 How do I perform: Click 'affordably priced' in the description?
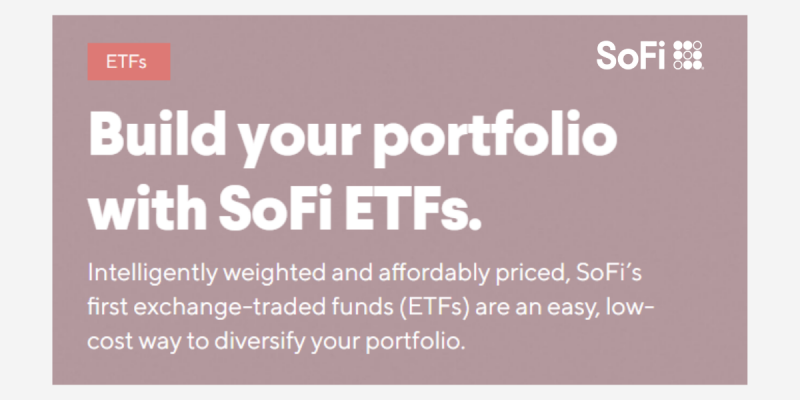pyautogui.click(x=474, y=274)
